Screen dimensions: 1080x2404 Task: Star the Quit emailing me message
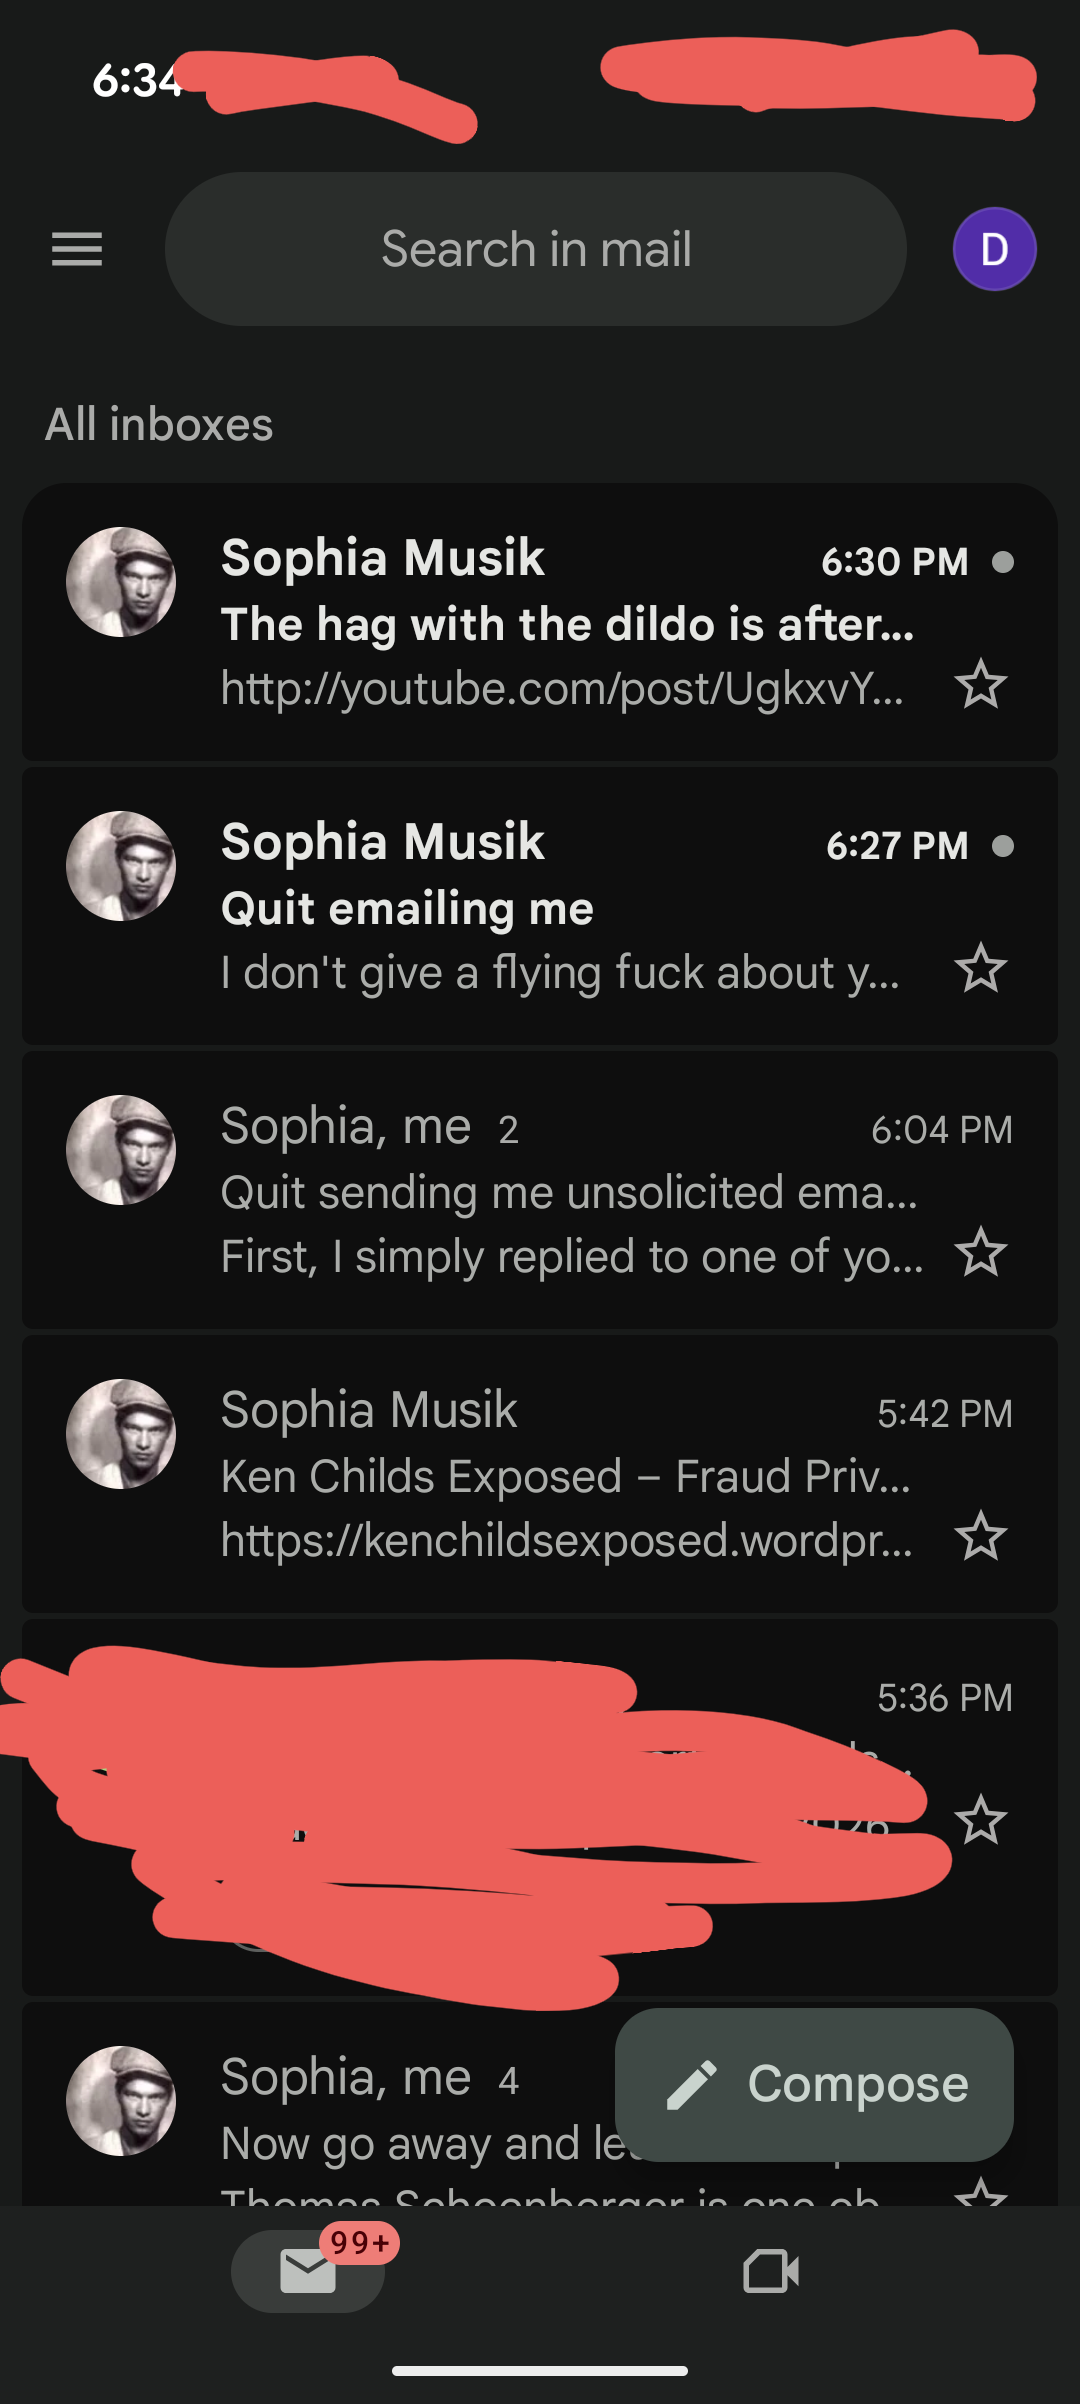980,968
